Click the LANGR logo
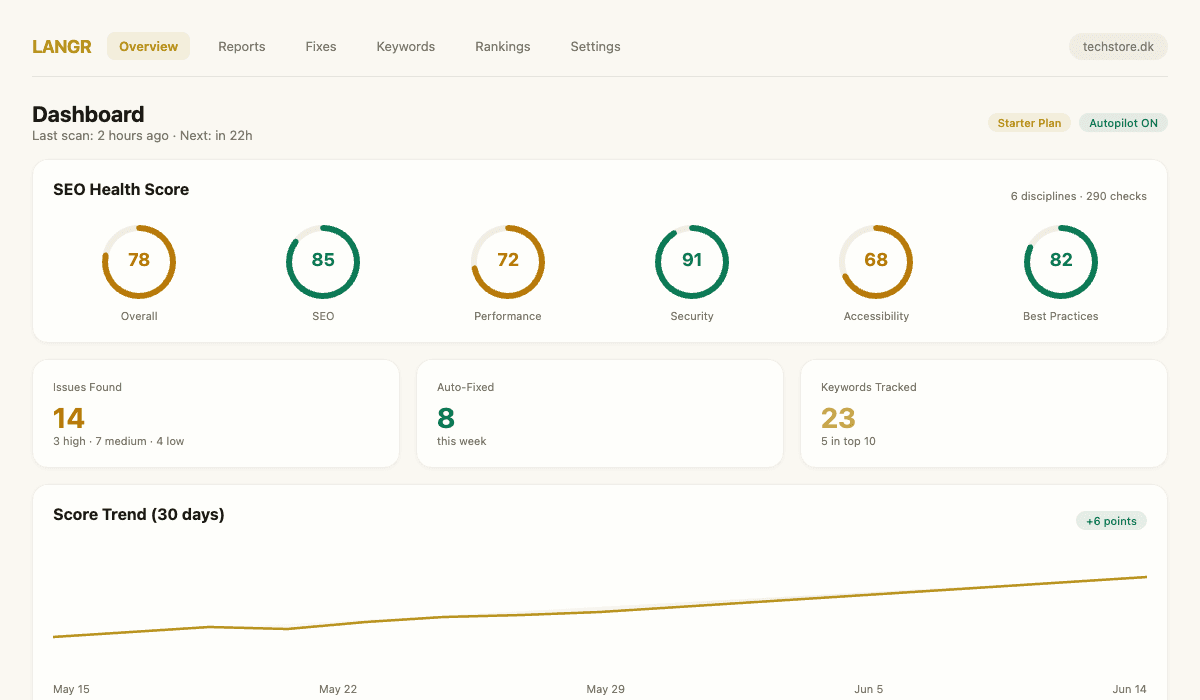 click(62, 46)
